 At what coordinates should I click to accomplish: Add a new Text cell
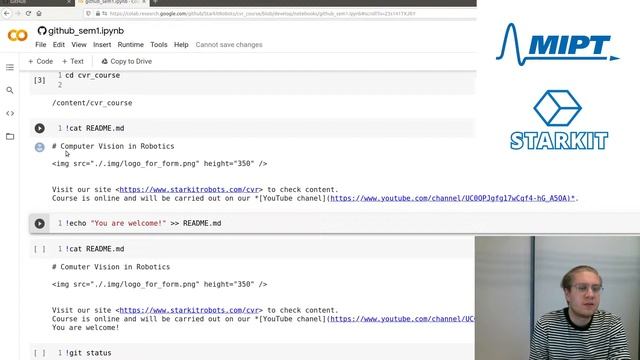(x=73, y=61)
